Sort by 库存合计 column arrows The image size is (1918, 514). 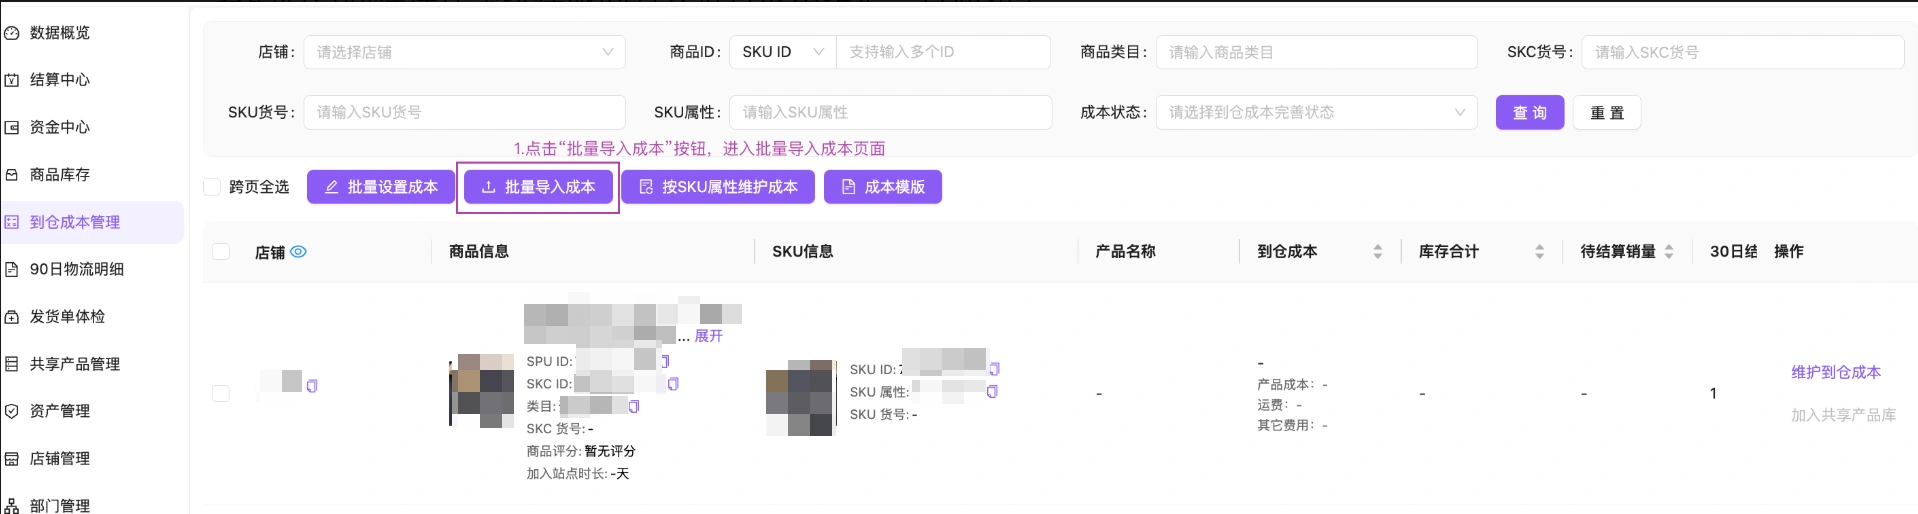(1539, 252)
